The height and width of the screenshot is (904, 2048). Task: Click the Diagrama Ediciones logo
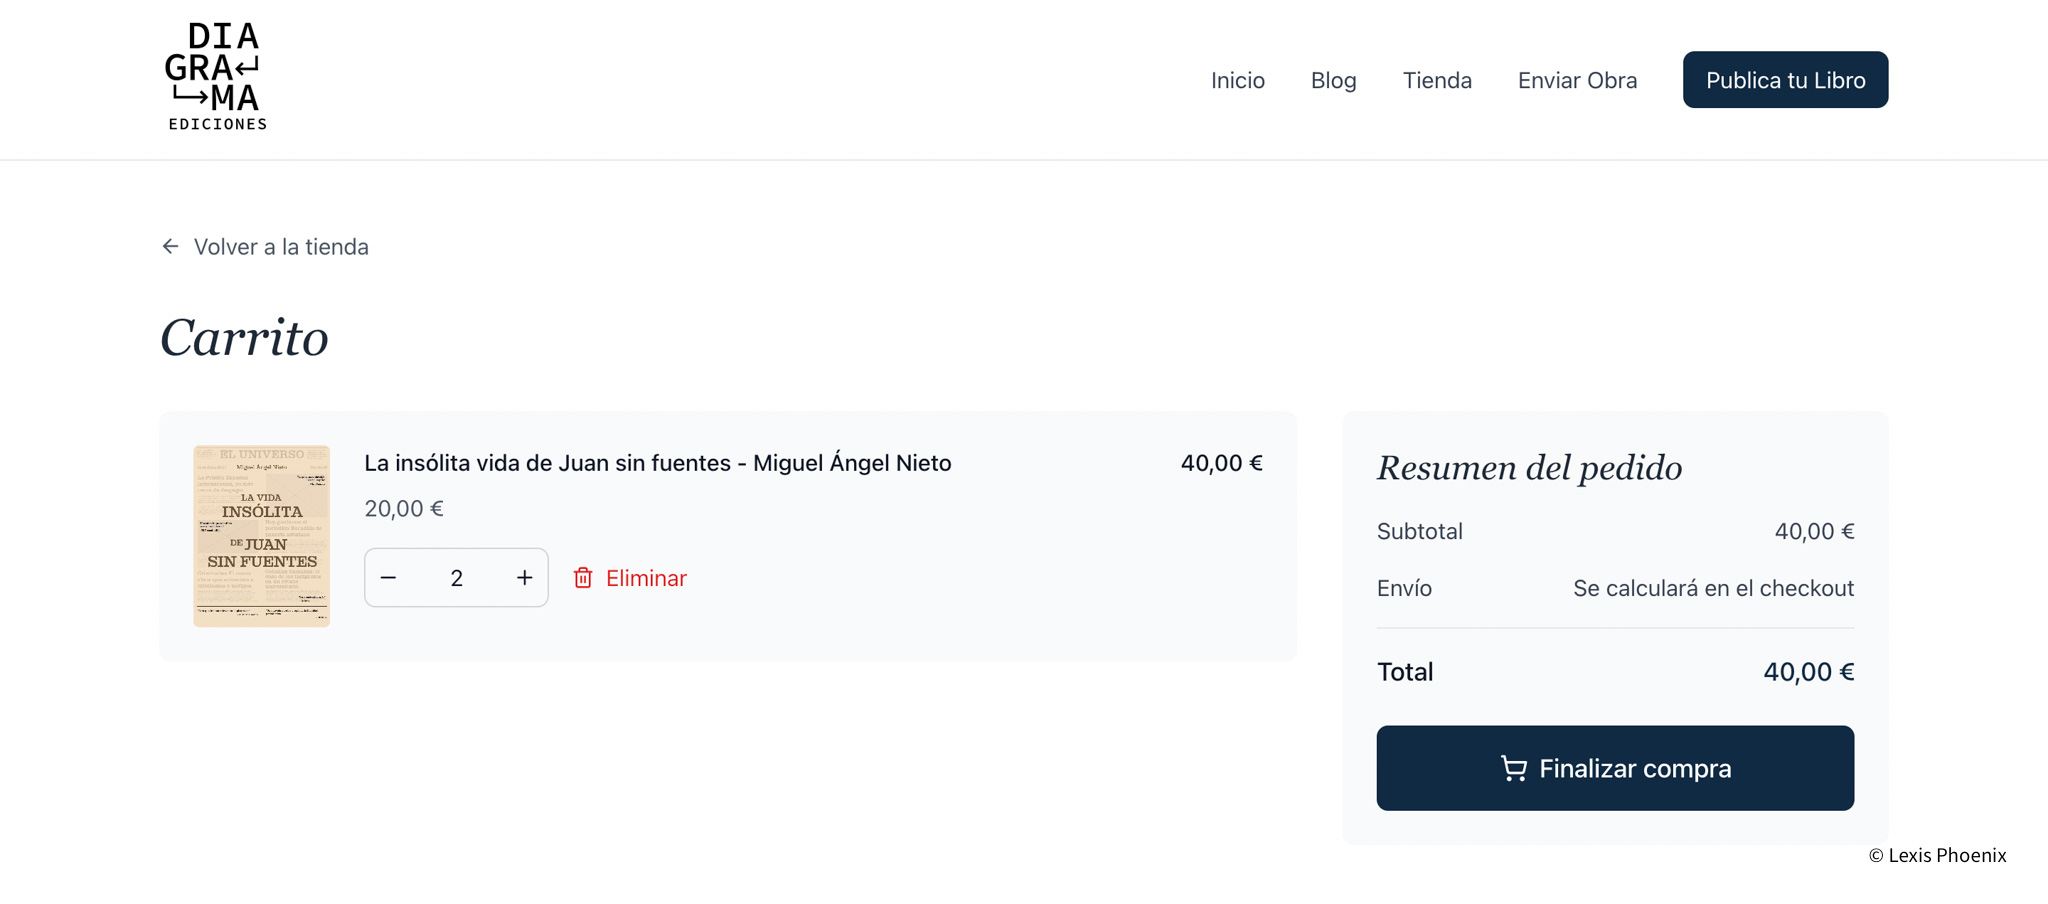pos(216,77)
